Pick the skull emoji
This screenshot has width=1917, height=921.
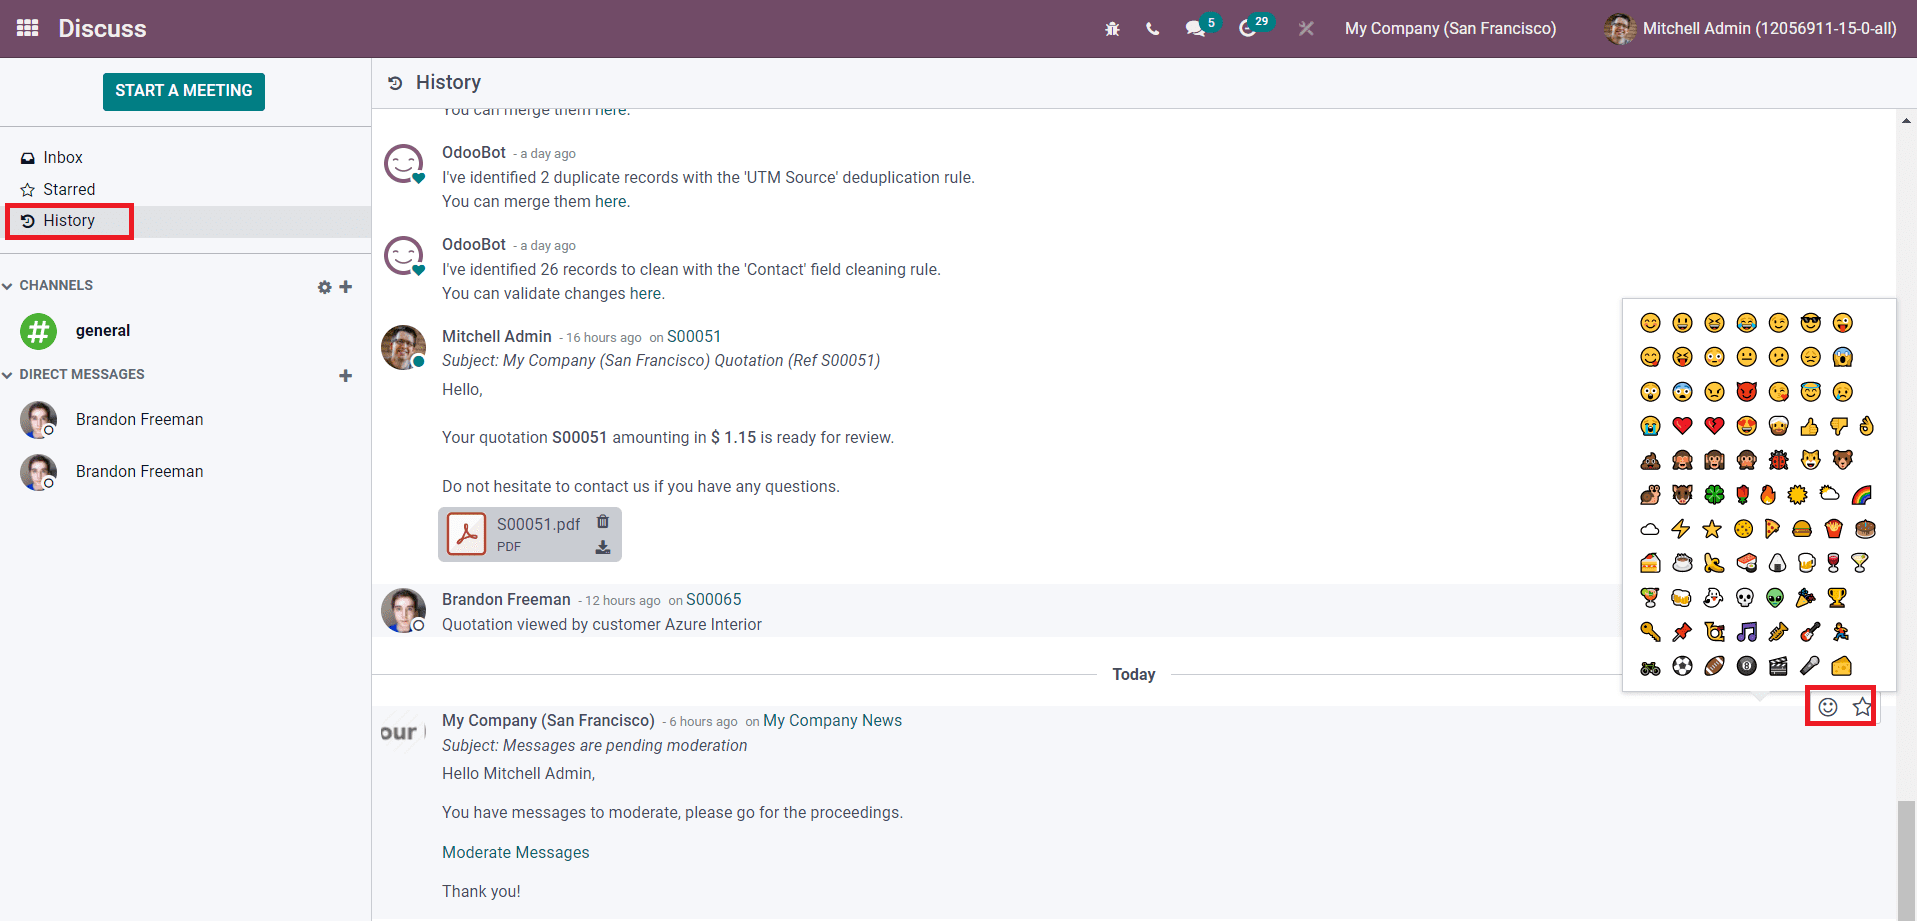[1744, 597]
